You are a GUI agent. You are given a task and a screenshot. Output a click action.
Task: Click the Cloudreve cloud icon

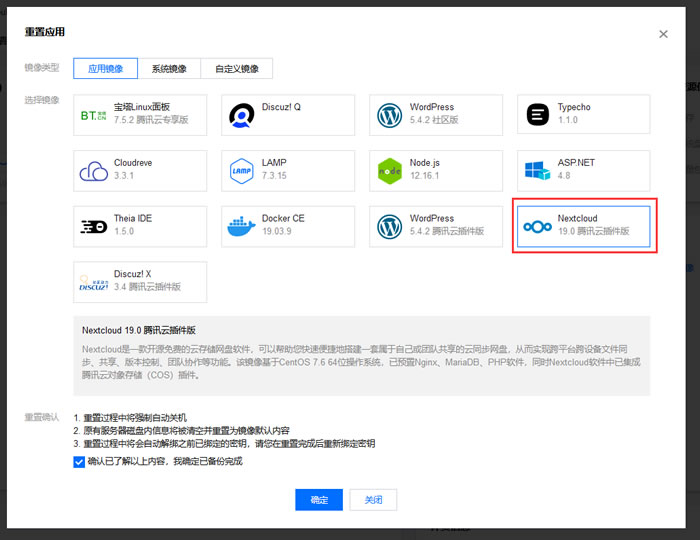click(94, 171)
